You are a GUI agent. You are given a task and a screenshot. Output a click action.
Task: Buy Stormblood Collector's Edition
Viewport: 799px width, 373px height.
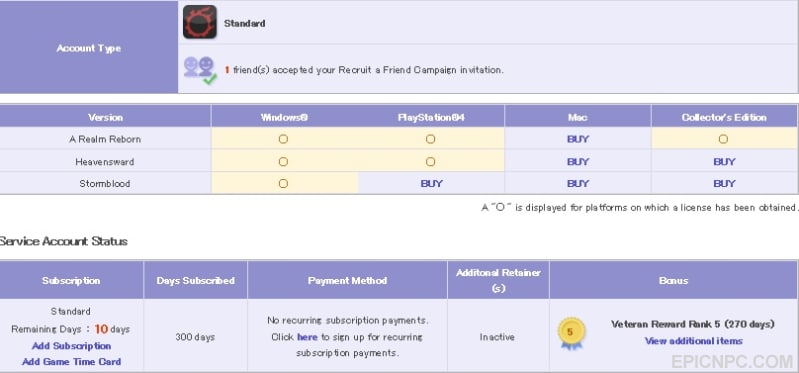[x=724, y=183]
